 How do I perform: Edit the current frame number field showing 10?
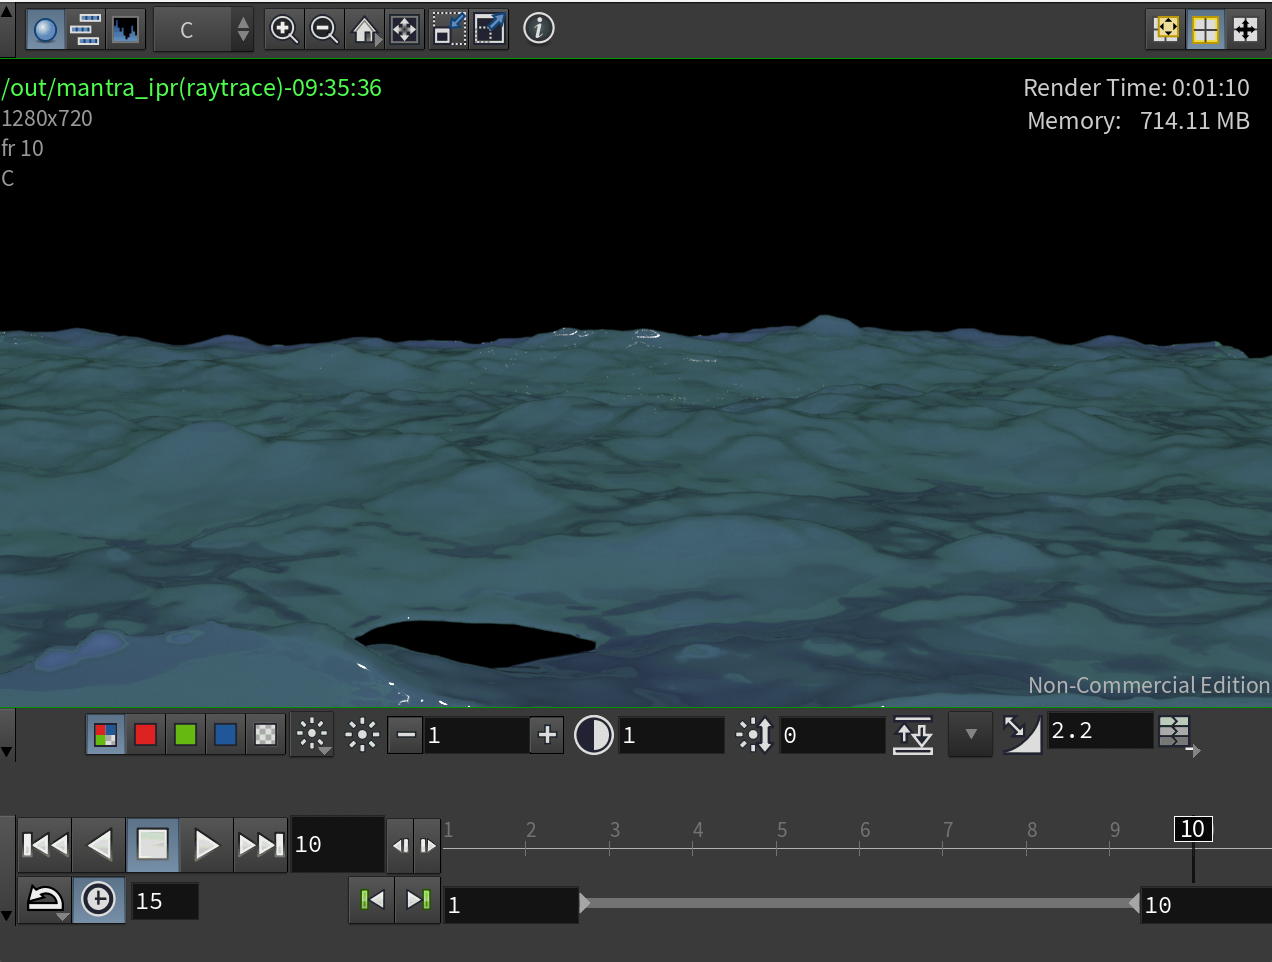[335, 843]
